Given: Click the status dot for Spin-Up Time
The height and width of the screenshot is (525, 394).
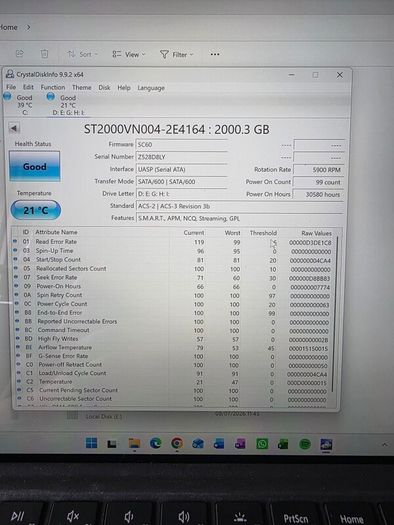Looking at the screenshot, I should 15,250.
